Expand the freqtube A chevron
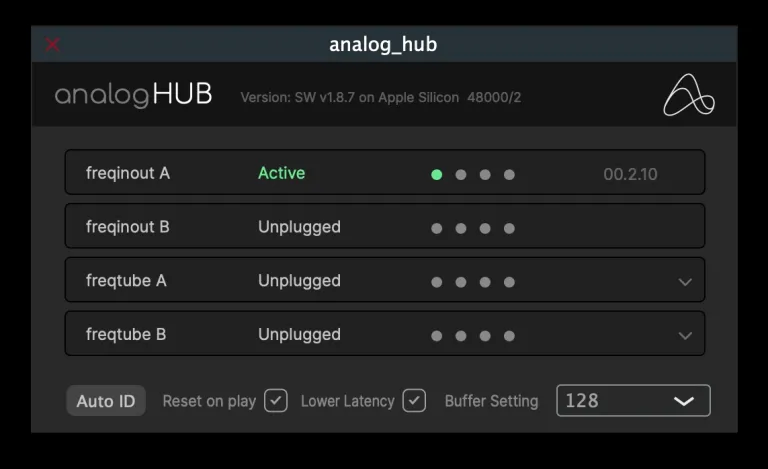Image resolution: width=768 pixels, height=469 pixels. coord(685,282)
